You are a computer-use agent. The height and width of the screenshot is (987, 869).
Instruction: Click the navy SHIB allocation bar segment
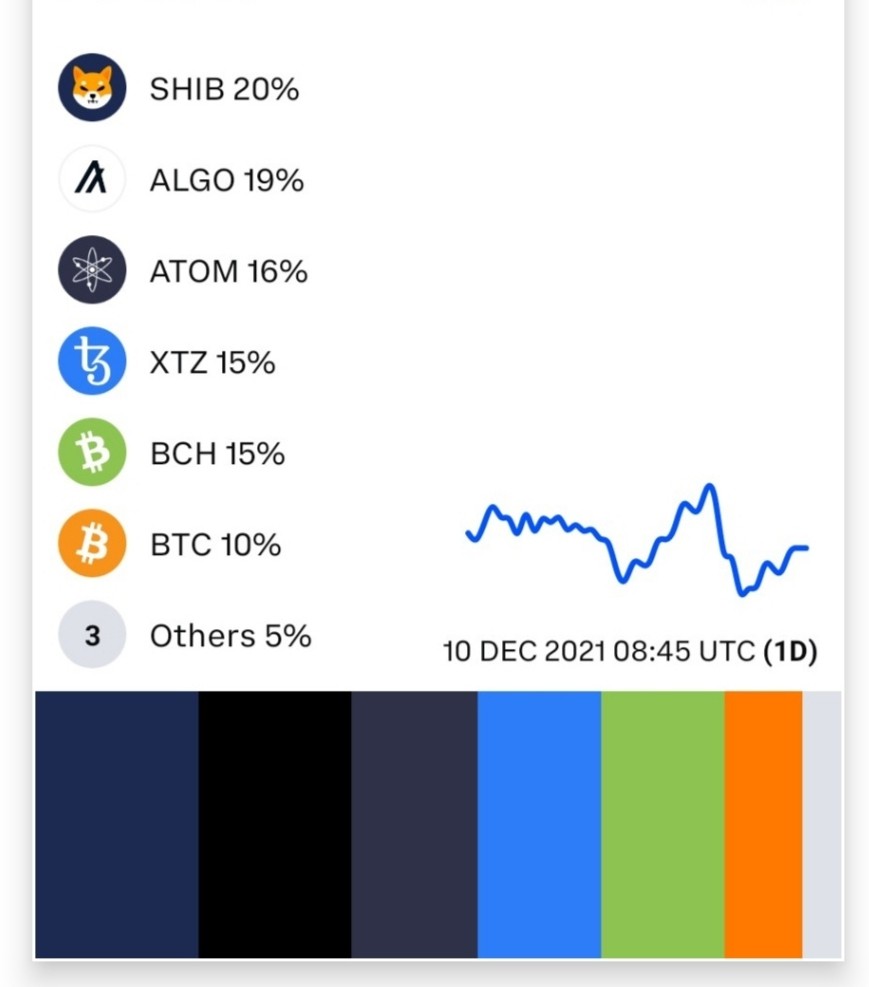117,825
